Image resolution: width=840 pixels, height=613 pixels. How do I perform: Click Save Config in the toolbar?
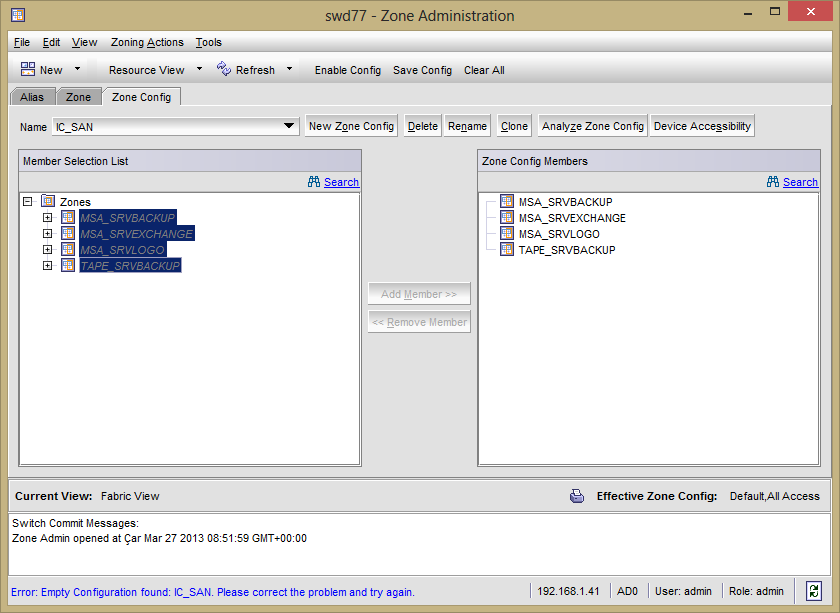pos(422,70)
